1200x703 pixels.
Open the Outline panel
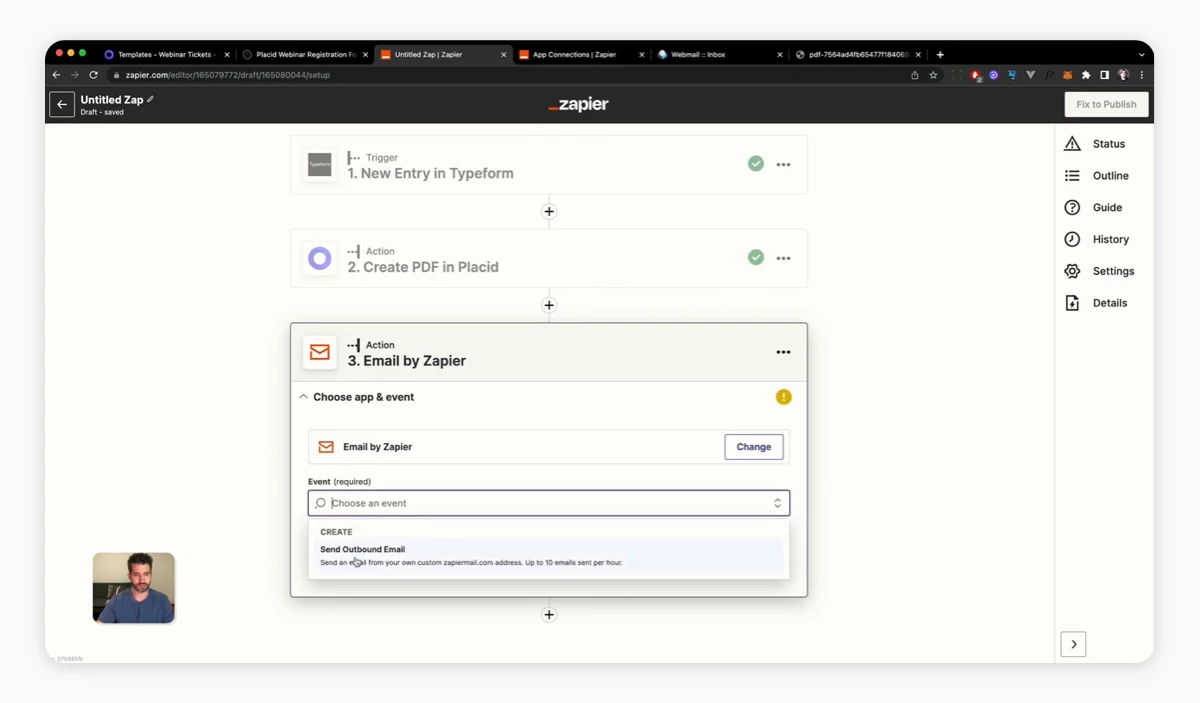click(1097, 176)
